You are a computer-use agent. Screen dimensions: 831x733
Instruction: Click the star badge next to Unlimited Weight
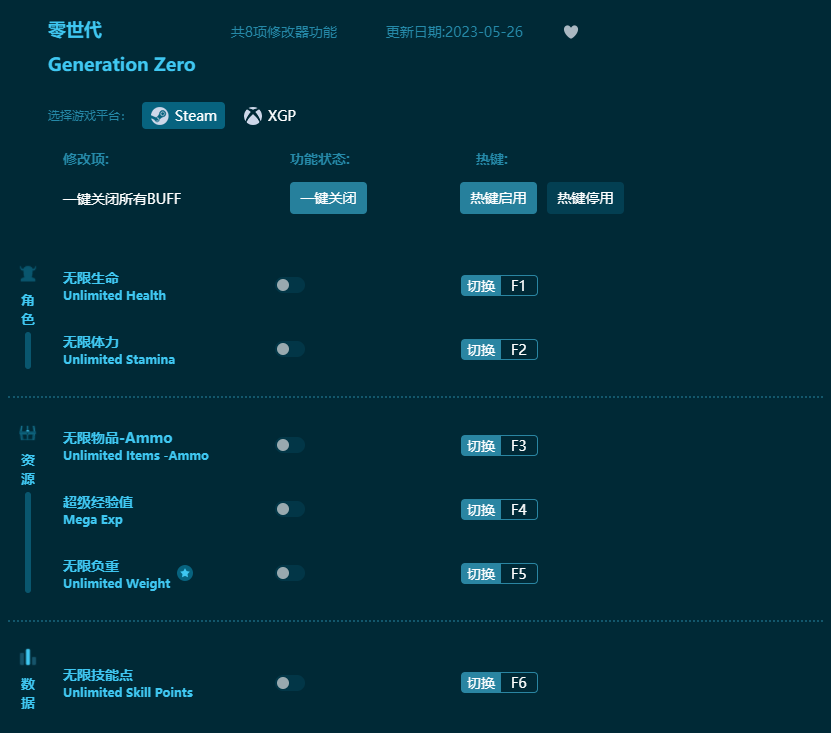[184, 573]
